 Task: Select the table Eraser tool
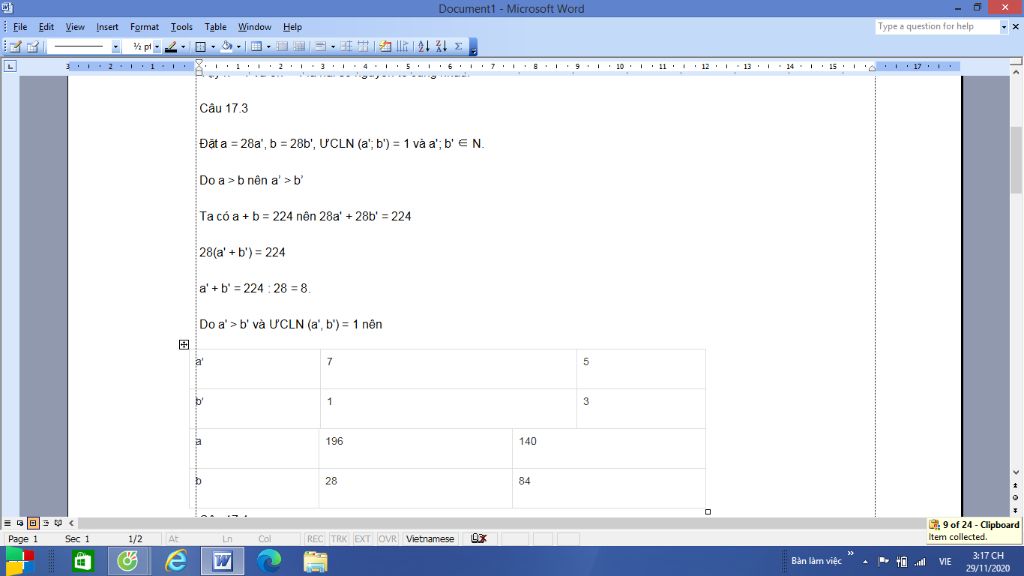point(32,46)
